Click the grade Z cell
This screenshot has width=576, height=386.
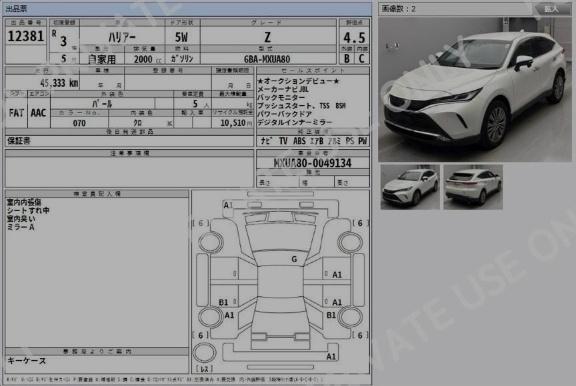[x=268, y=37]
